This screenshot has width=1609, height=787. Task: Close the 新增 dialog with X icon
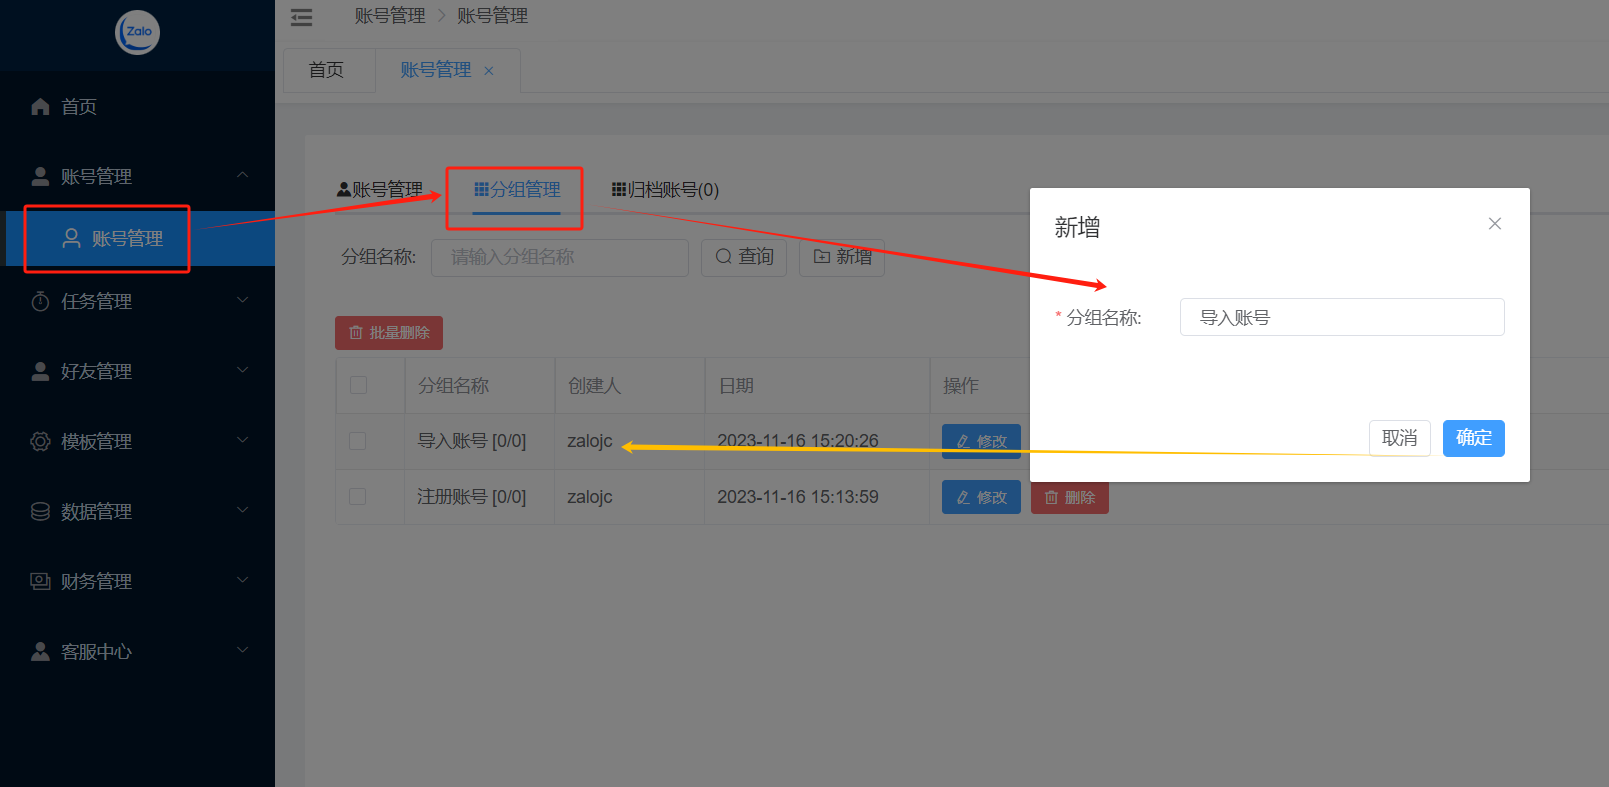click(x=1494, y=224)
